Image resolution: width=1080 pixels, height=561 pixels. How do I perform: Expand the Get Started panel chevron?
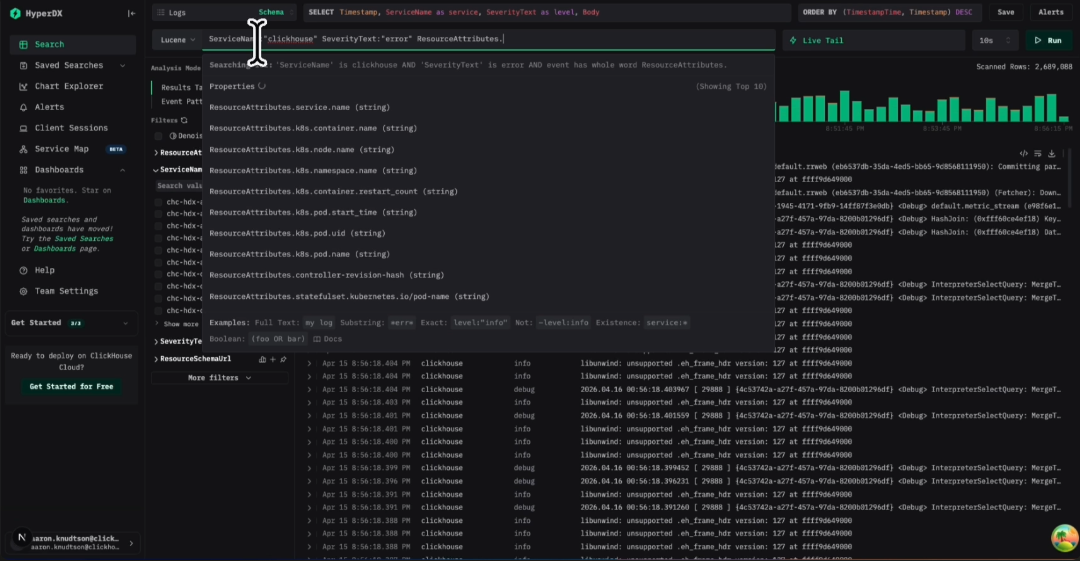pos(125,323)
